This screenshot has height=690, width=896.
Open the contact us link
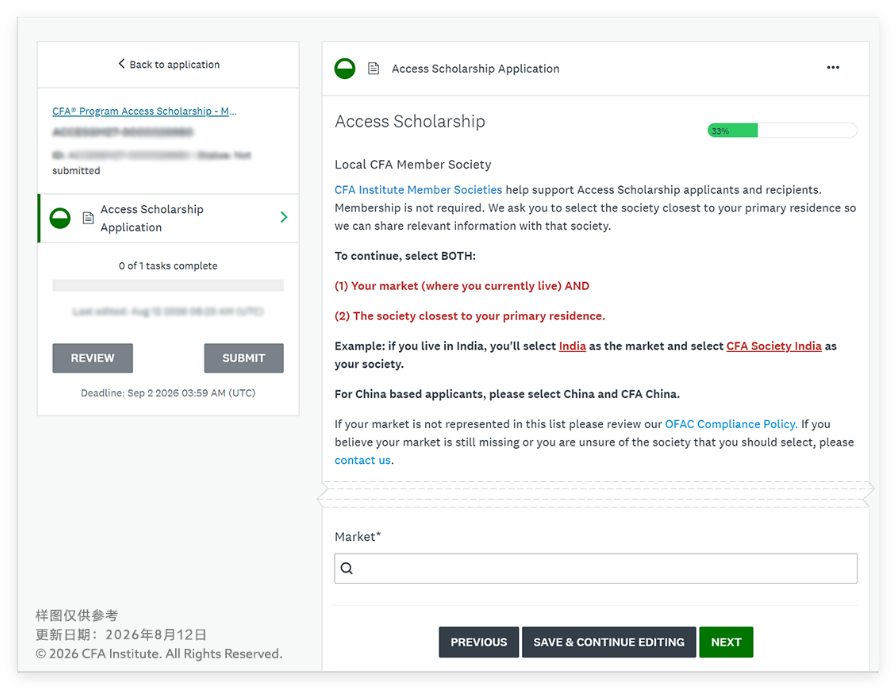[363, 460]
